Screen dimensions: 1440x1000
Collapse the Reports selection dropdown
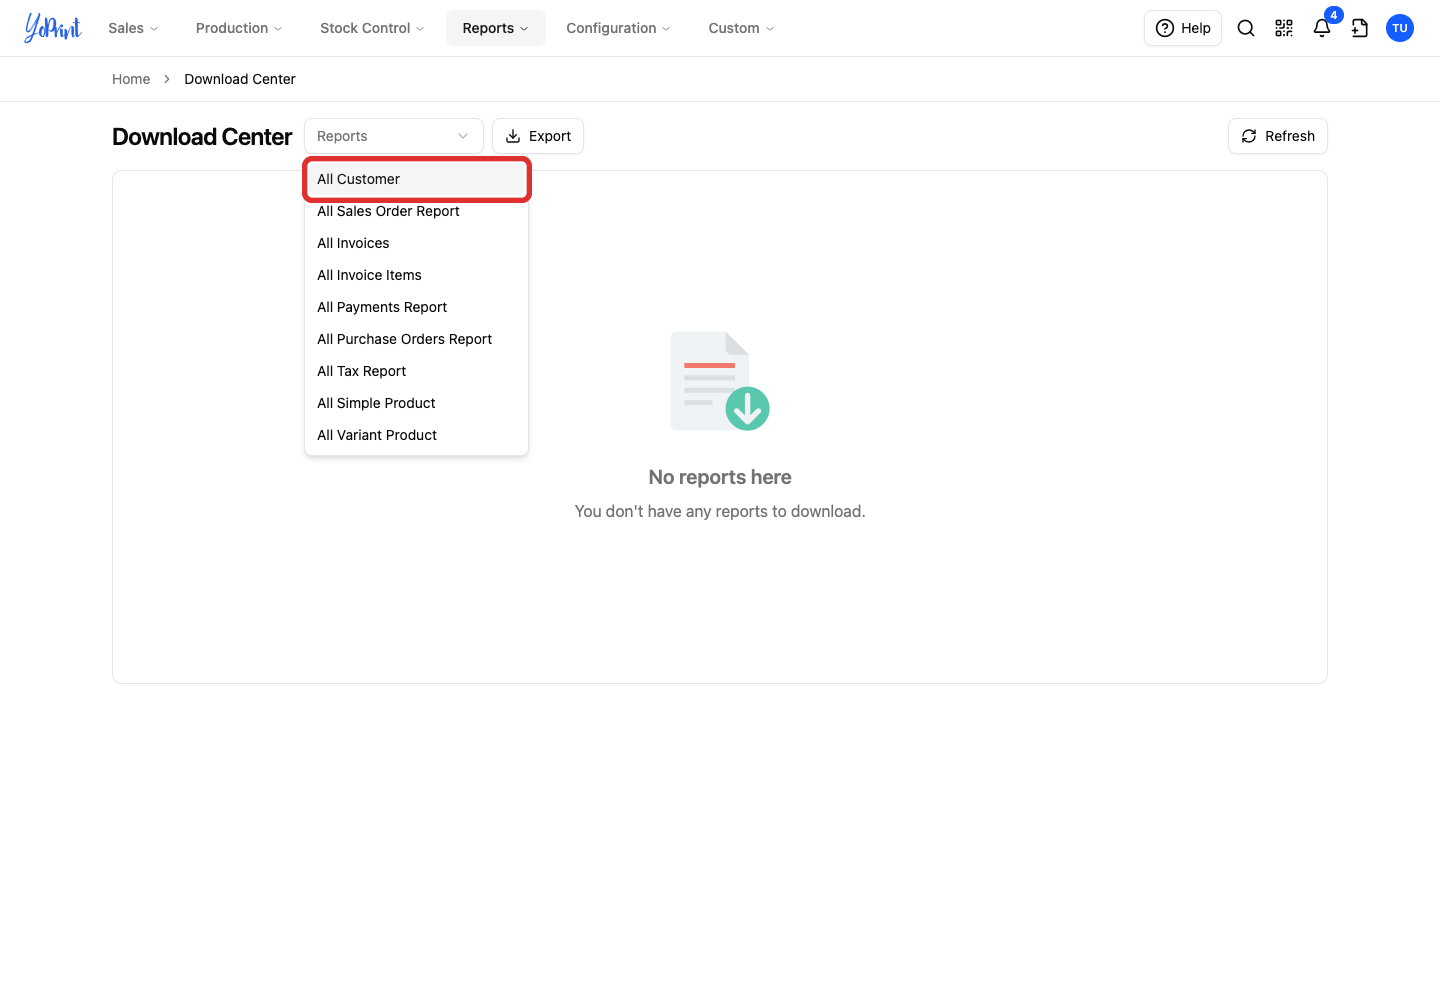tap(394, 136)
